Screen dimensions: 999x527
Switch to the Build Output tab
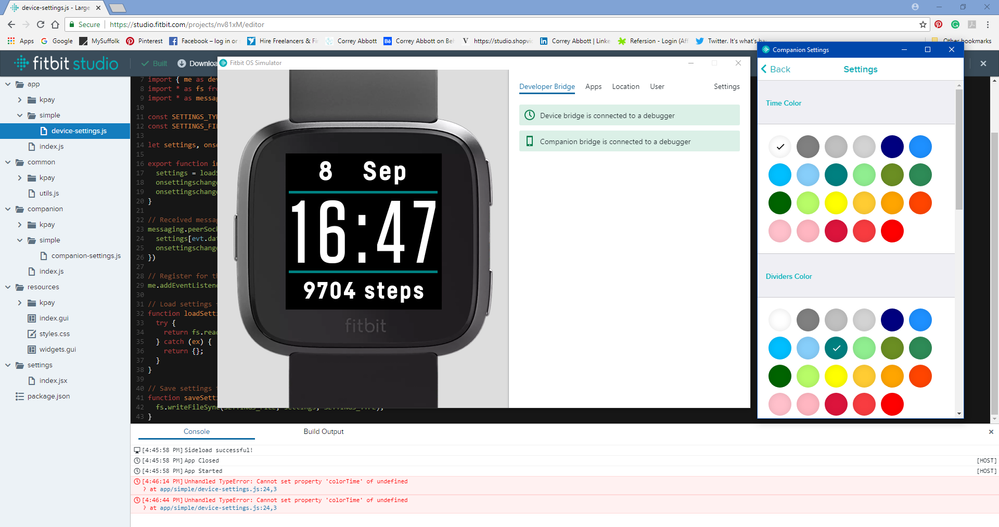(x=323, y=431)
